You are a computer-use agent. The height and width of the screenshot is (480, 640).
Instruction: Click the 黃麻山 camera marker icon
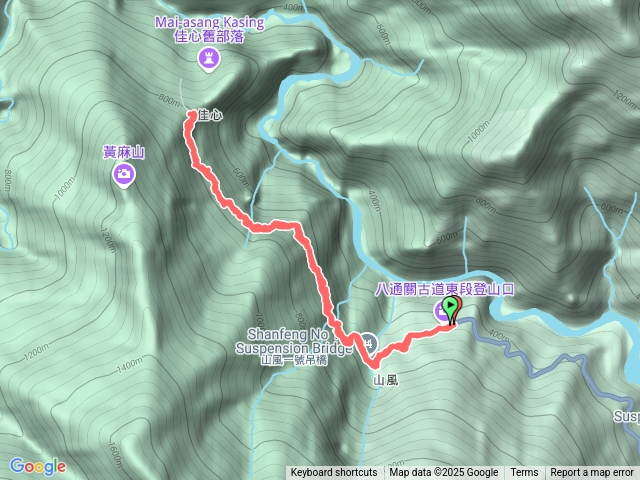coord(124,174)
